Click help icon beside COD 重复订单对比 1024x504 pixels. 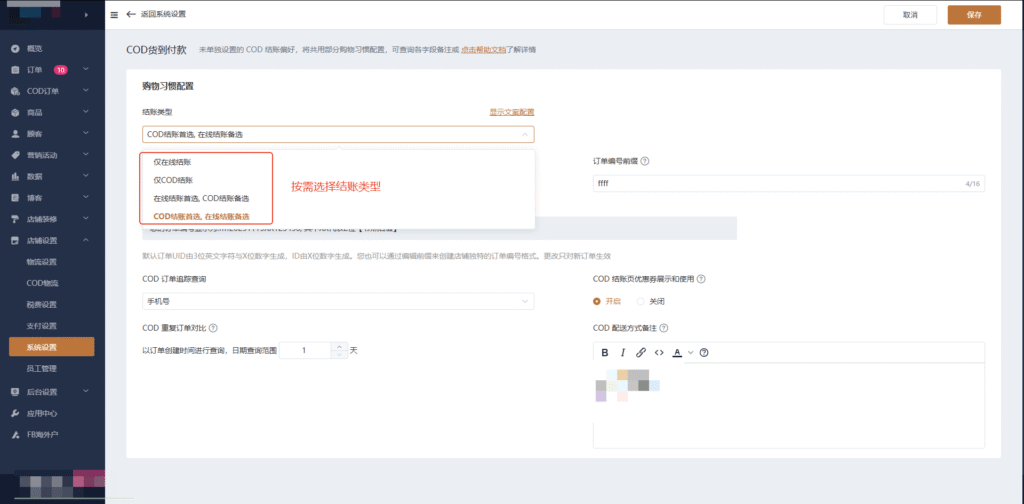(x=213, y=328)
